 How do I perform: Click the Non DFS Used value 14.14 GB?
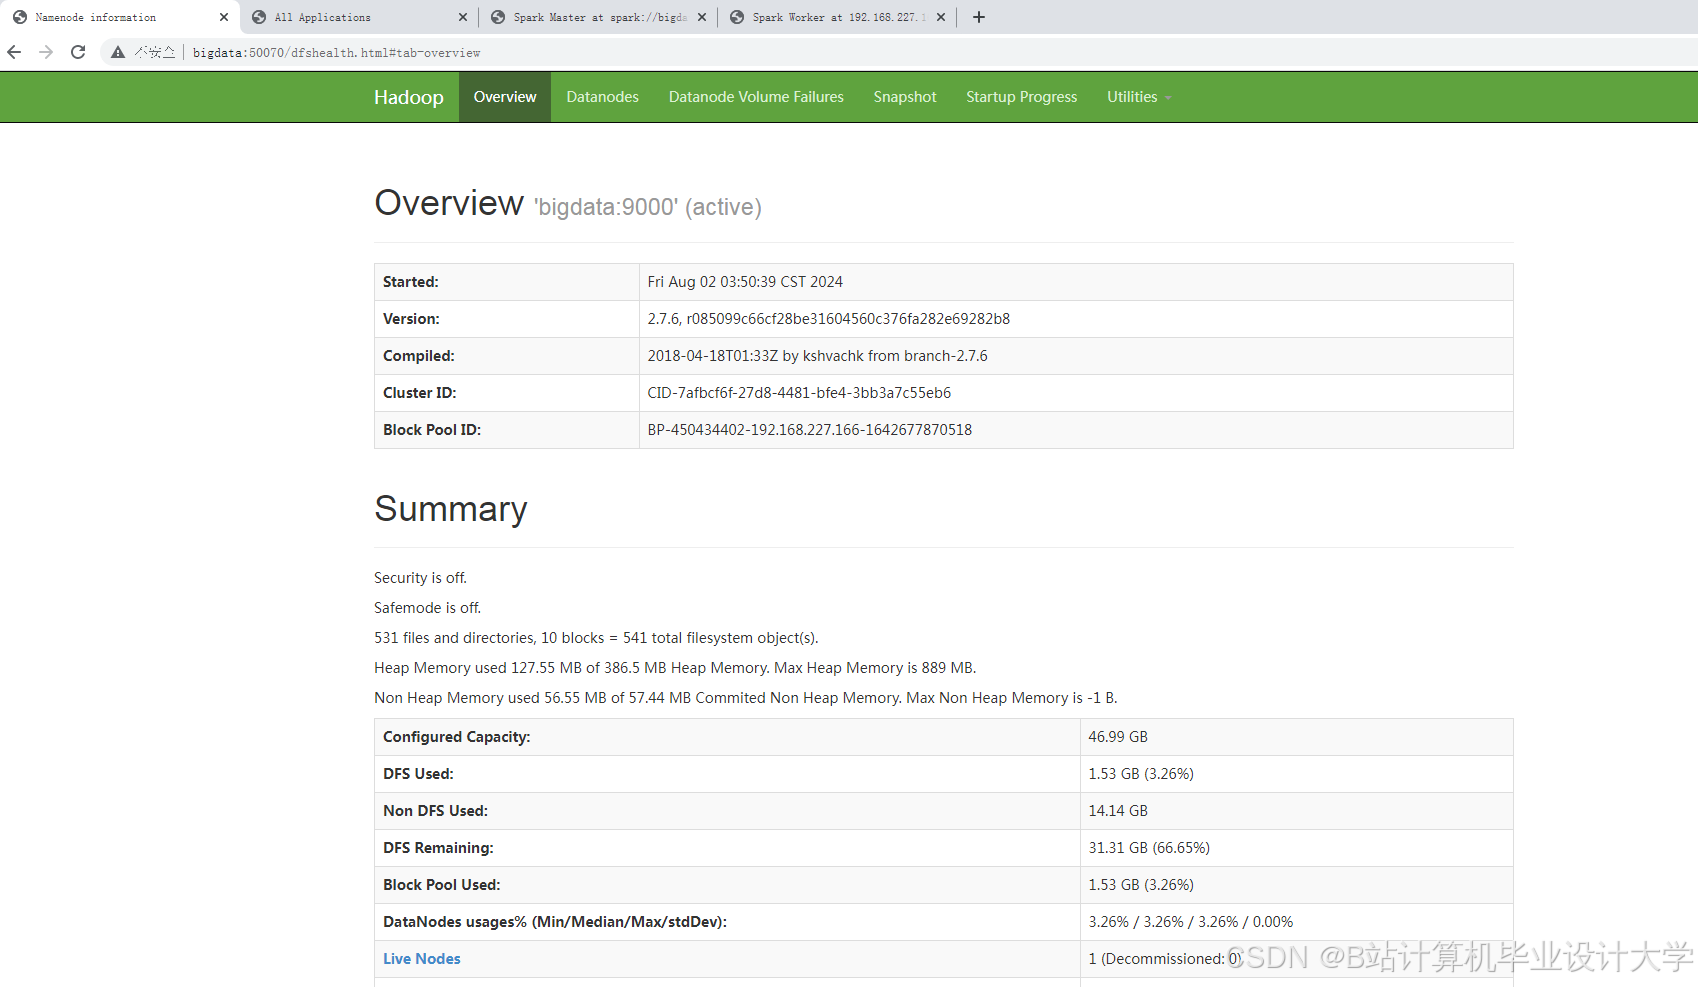coord(1118,811)
